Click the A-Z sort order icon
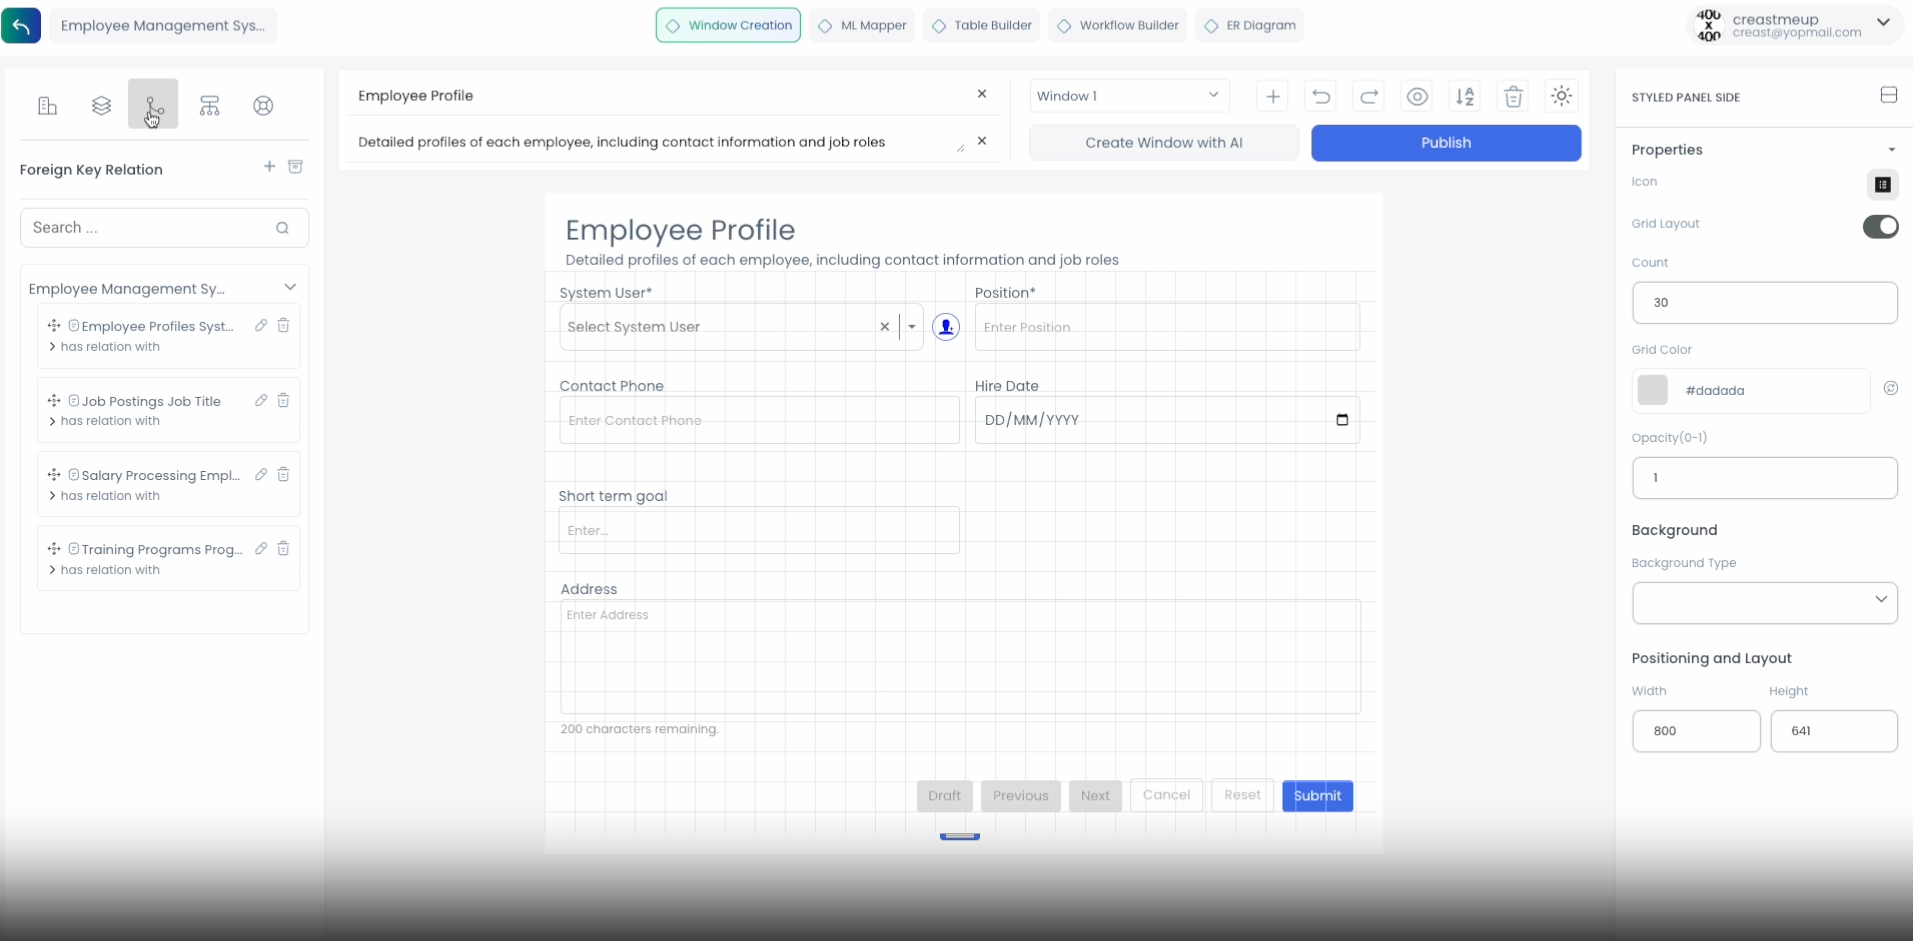 1465,97
